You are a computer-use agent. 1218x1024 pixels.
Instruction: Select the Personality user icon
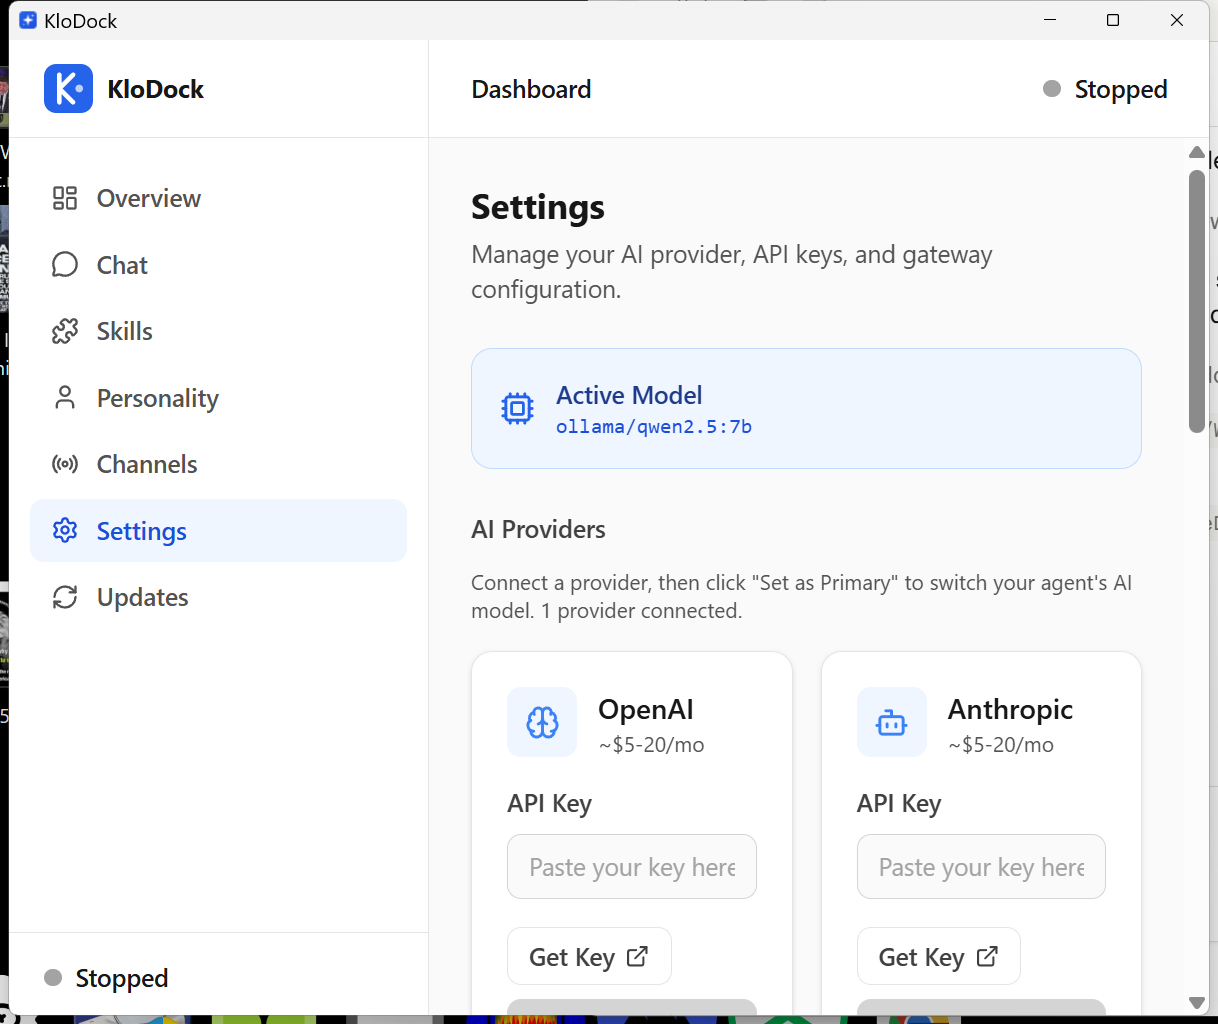pyautogui.click(x=64, y=397)
